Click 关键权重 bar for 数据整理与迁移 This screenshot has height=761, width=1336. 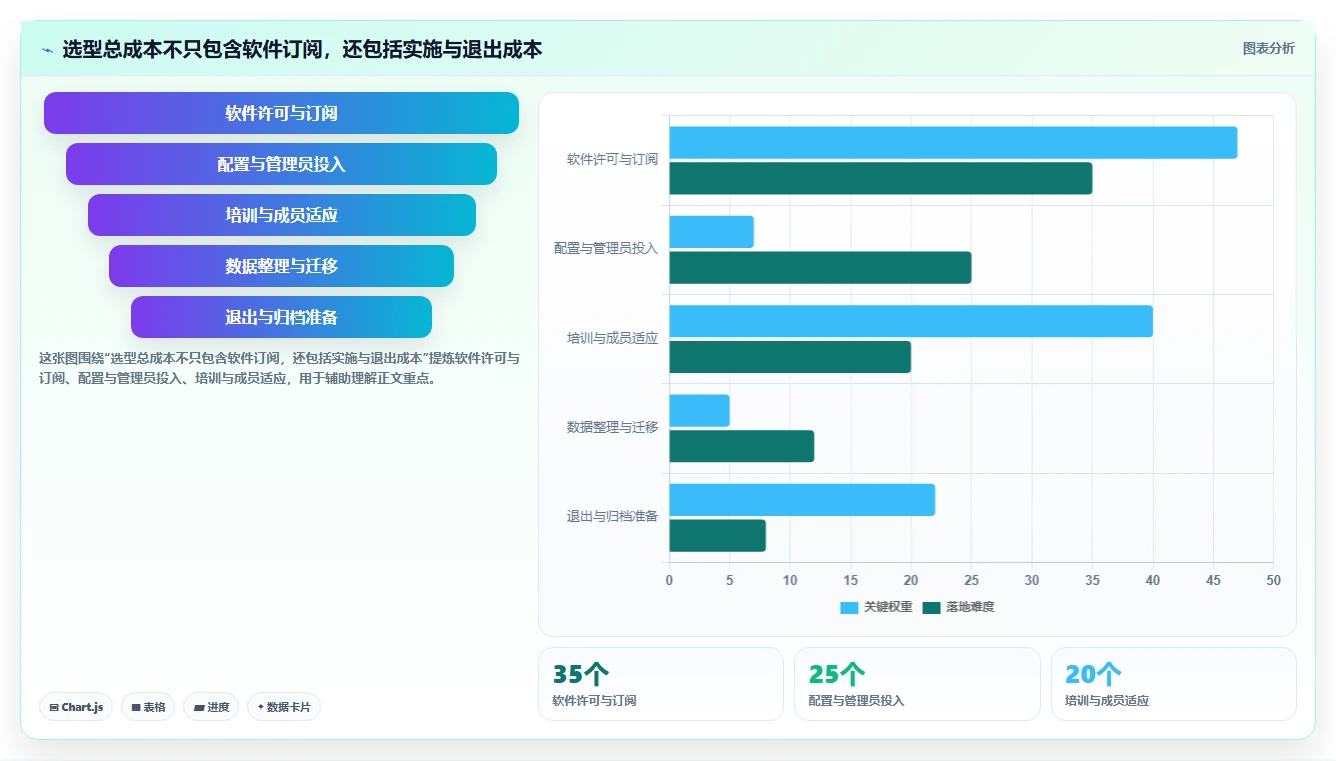(699, 411)
